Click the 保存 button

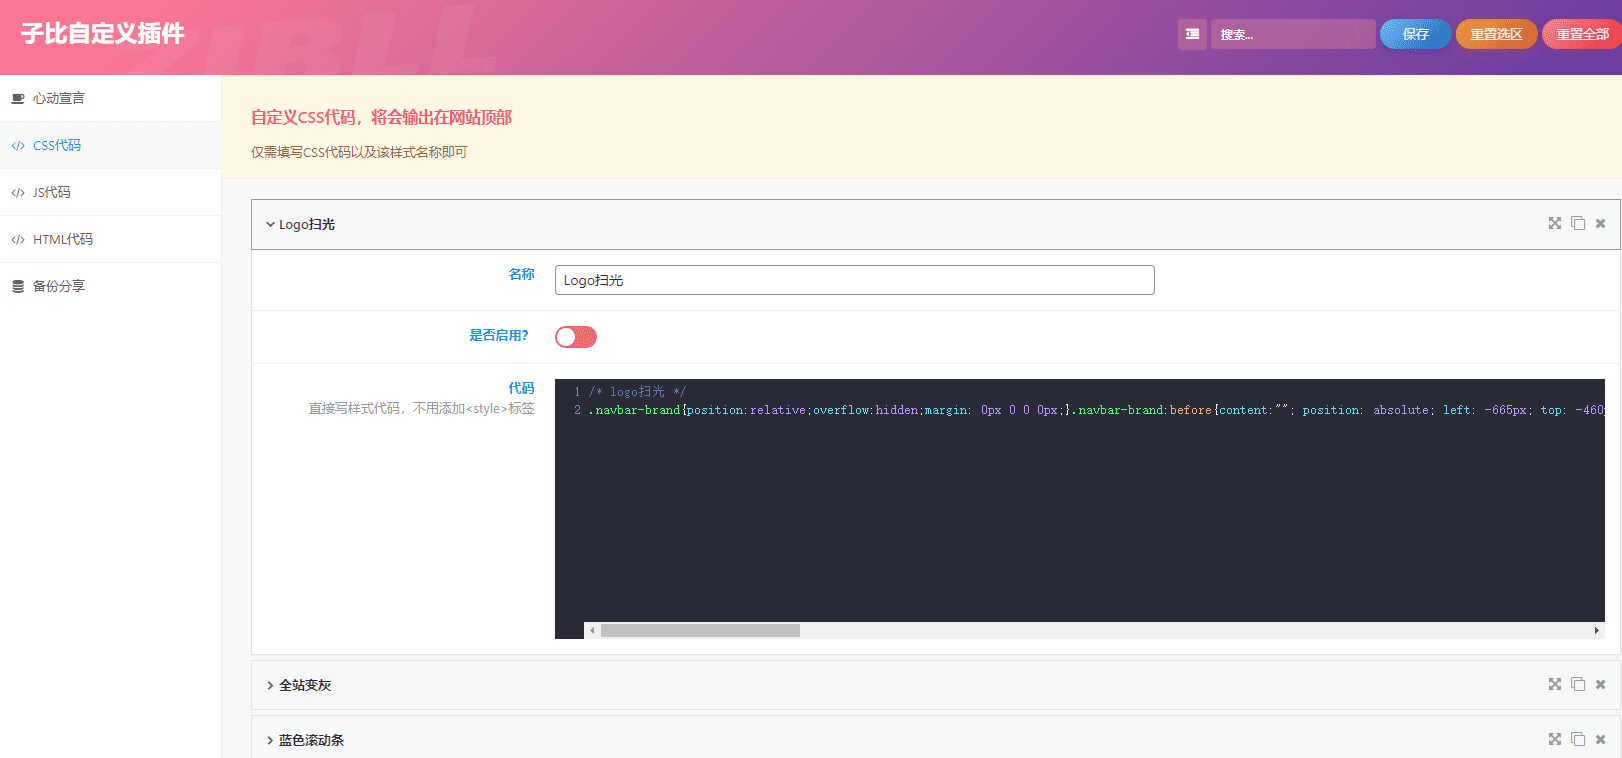click(1416, 34)
